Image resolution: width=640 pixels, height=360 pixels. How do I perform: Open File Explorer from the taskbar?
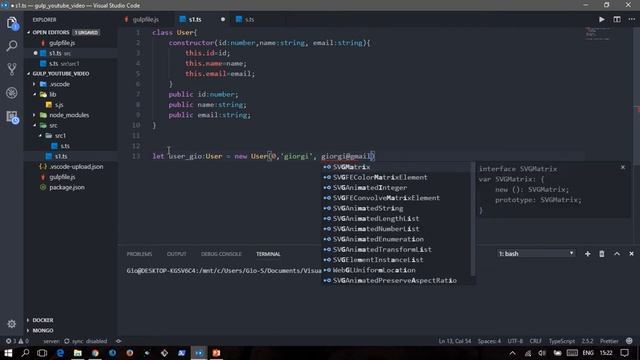tap(78, 353)
